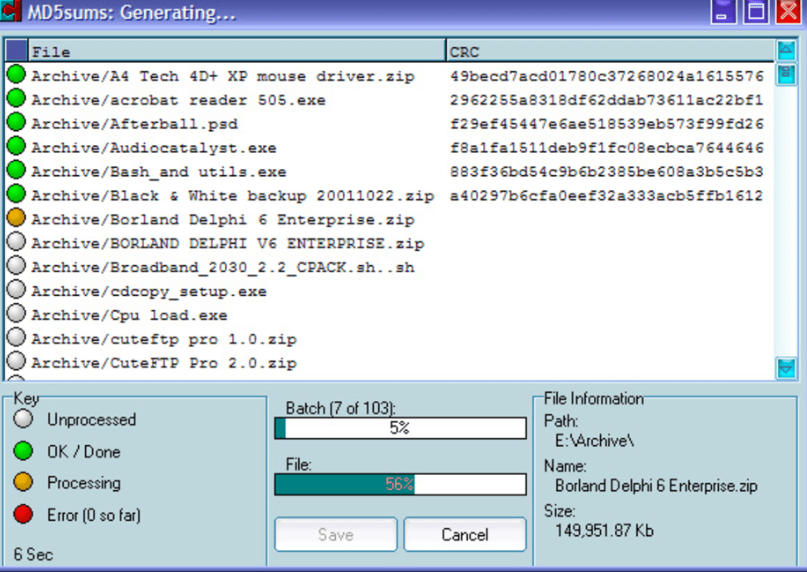807x572 pixels.
Task: Select the Archive/acrobat reader 505.exe row
Action: [x=178, y=100]
